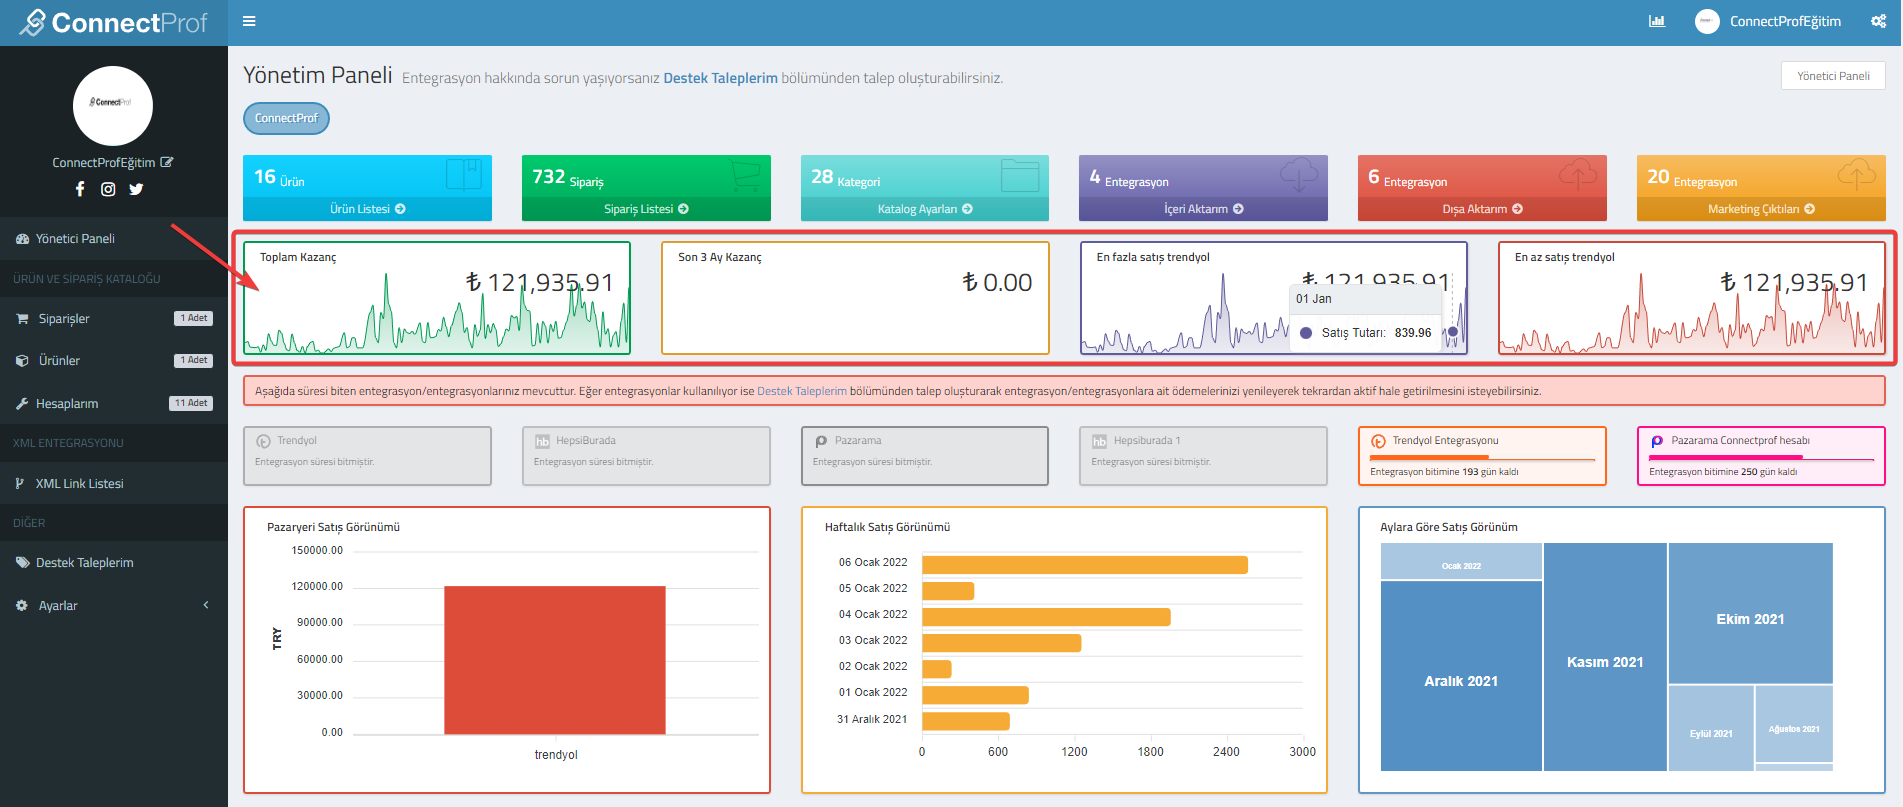This screenshot has width=1903, height=807.
Task: Select the expired Trendyol integration card
Action: coord(367,456)
